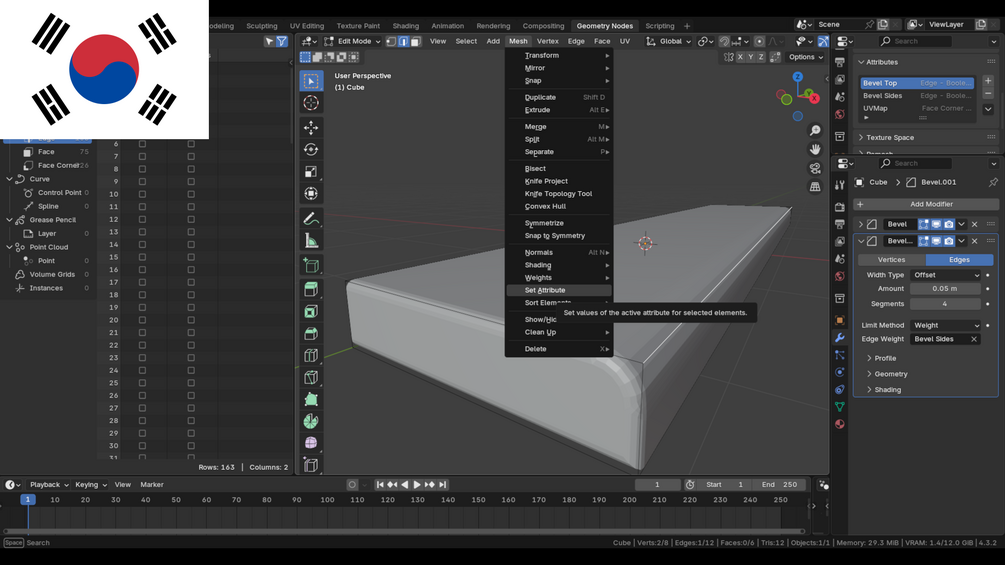Pick the Scale tool in toolbar

pyautogui.click(x=311, y=171)
